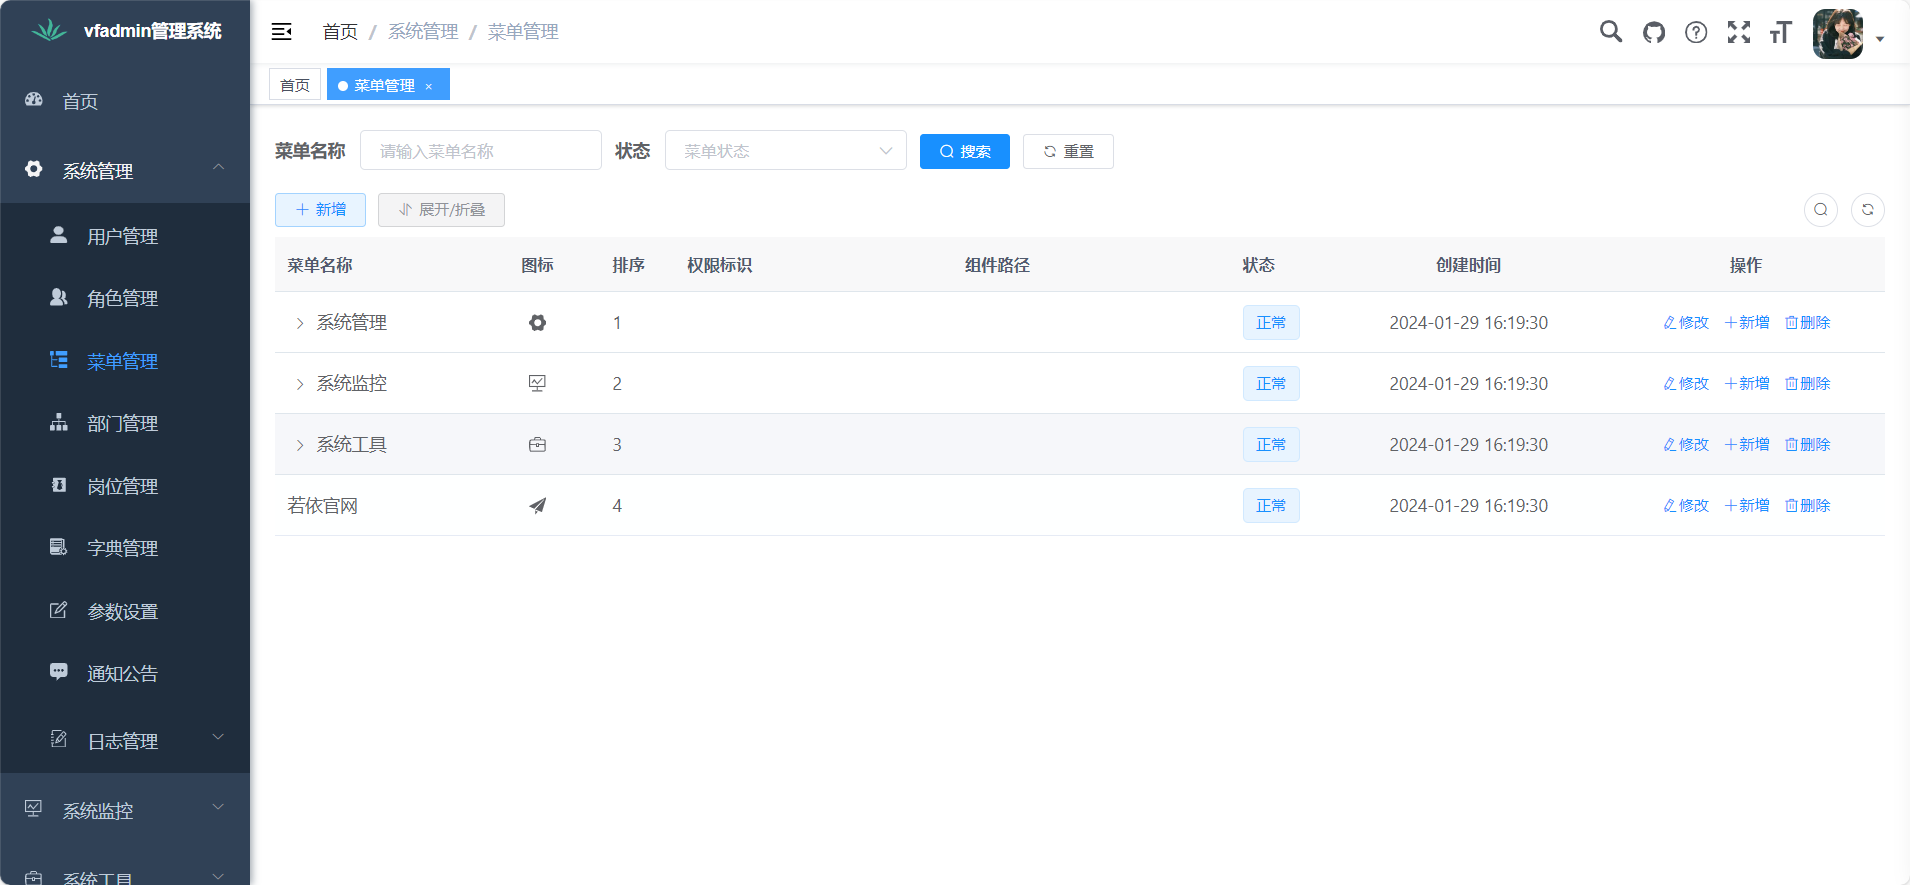The height and width of the screenshot is (885, 1910).
Task: Switch to the 首页 tab
Action: 295,85
